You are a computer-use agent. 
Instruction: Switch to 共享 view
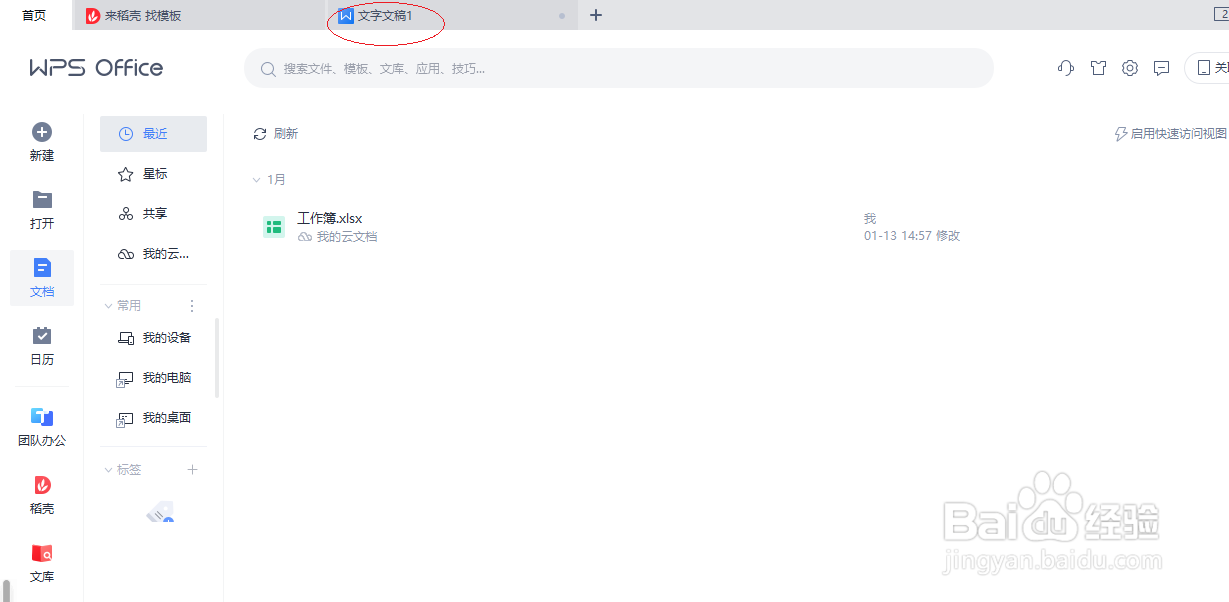tap(152, 213)
